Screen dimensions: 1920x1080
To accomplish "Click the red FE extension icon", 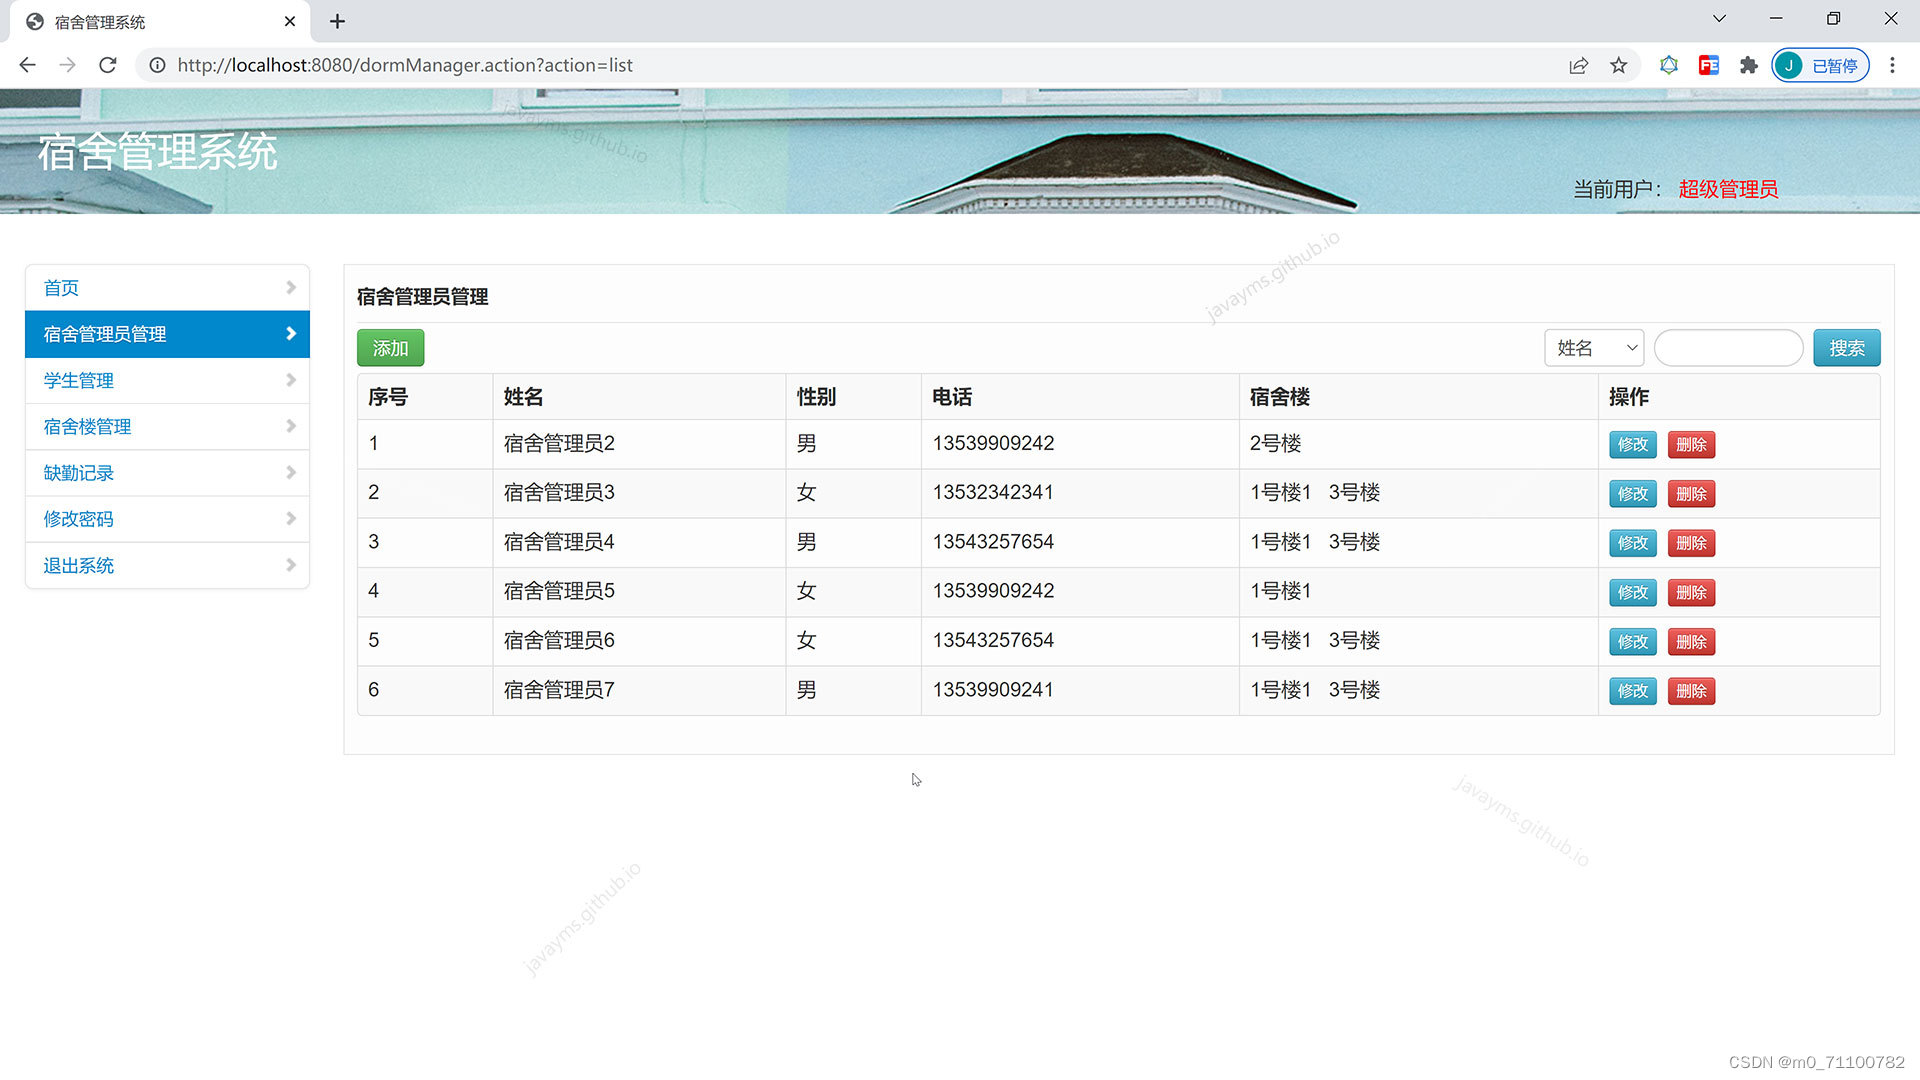I will point(1708,65).
